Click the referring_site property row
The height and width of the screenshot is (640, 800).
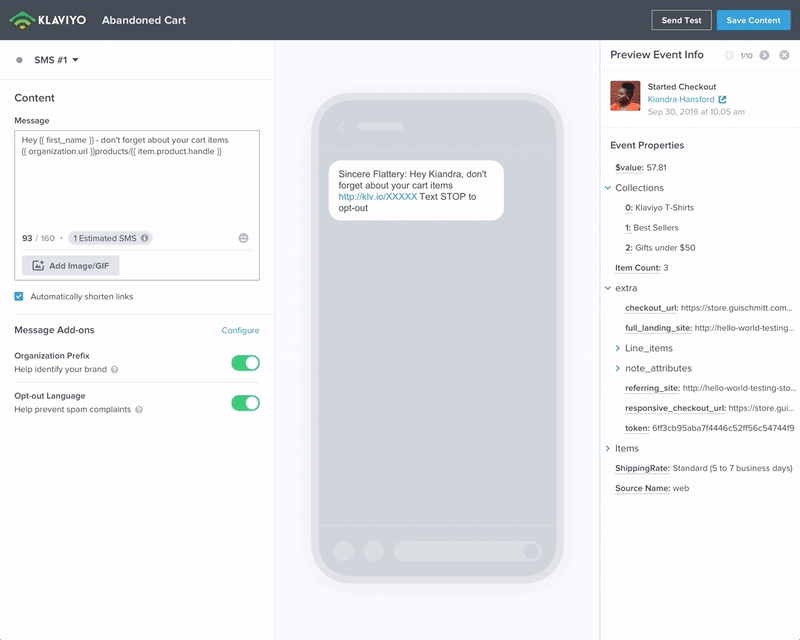tap(711, 388)
